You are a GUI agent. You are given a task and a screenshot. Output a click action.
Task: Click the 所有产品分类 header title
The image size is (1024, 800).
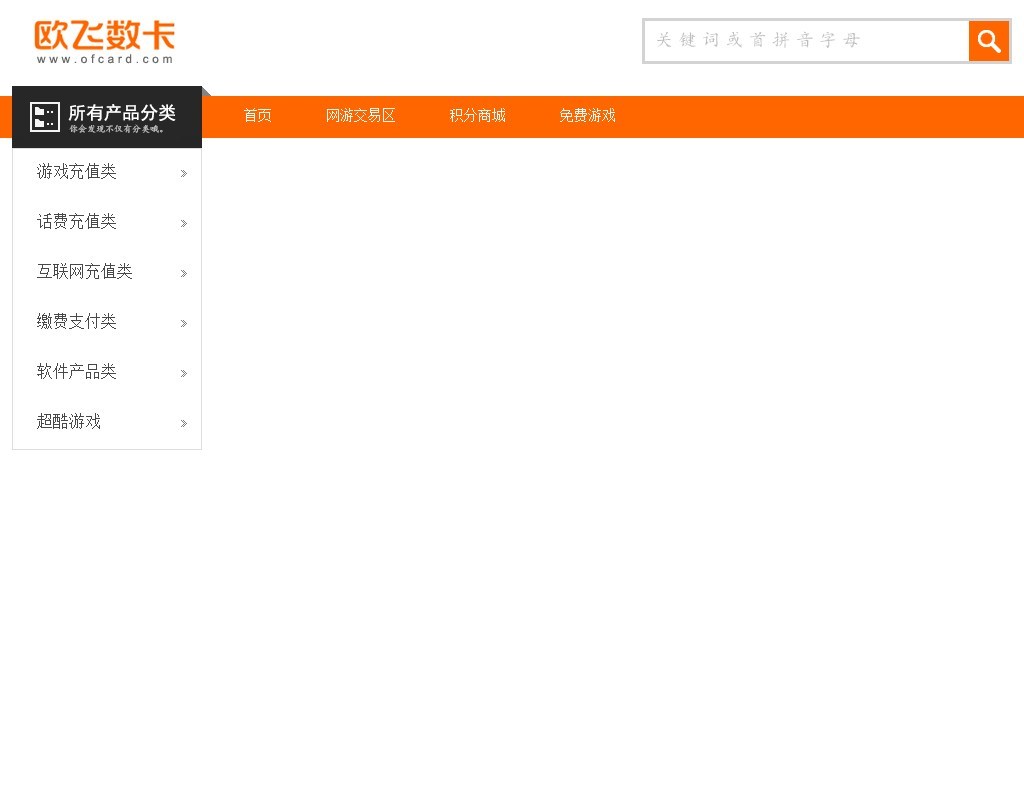121,113
